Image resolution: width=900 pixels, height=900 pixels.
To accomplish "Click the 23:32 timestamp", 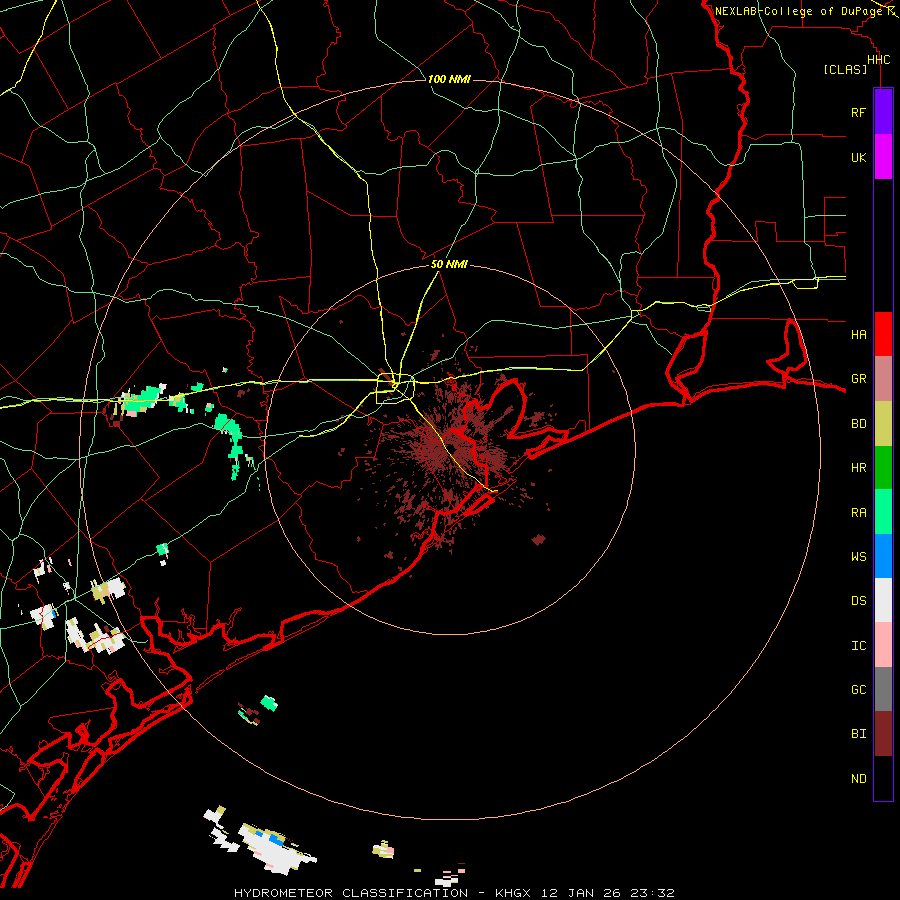I will [x=654, y=893].
